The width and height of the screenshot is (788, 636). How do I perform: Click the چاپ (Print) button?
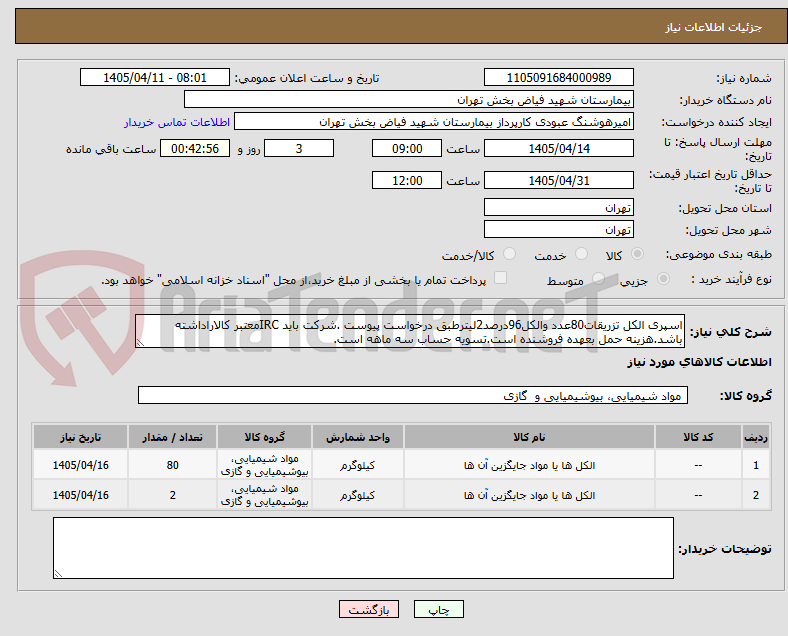coord(438,609)
